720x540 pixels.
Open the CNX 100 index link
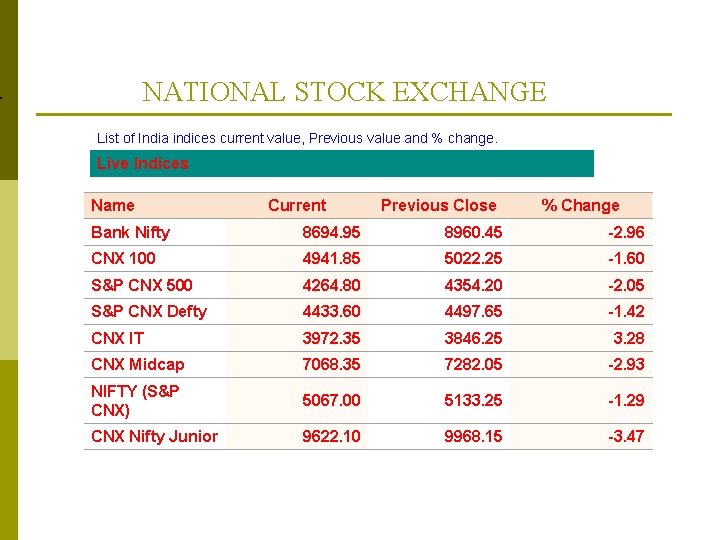pyautogui.click(x=123, y=259)
